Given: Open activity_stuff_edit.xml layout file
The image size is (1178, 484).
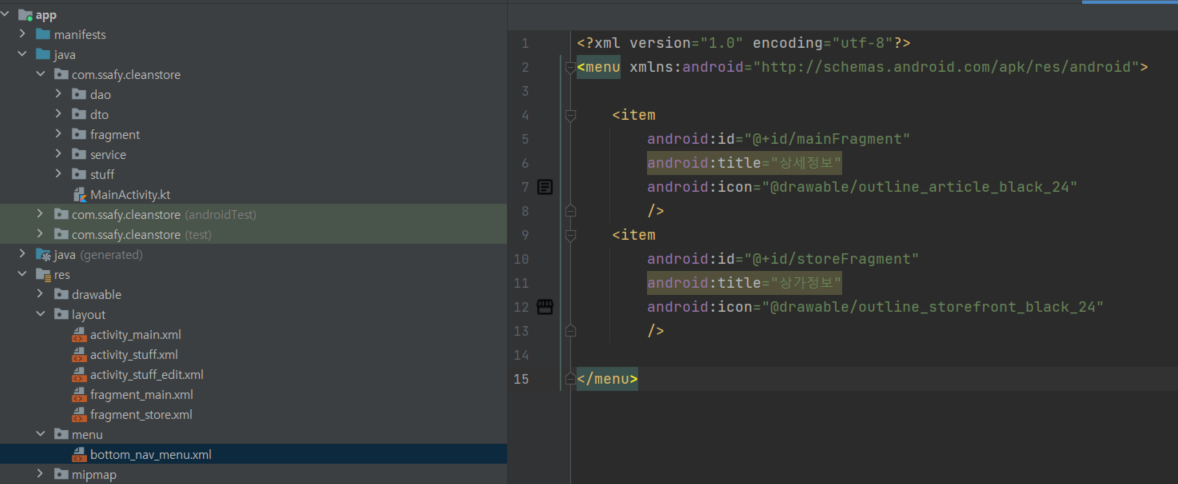Looking at the screenshot, I should coord(146,374).
